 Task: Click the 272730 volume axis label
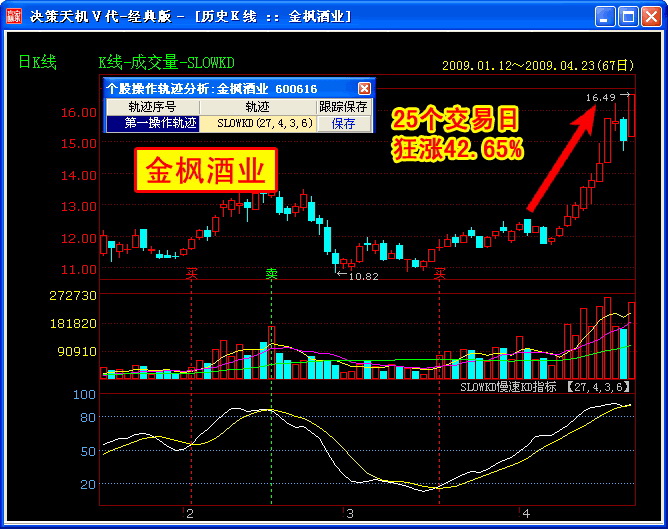(x=73, y=296)
